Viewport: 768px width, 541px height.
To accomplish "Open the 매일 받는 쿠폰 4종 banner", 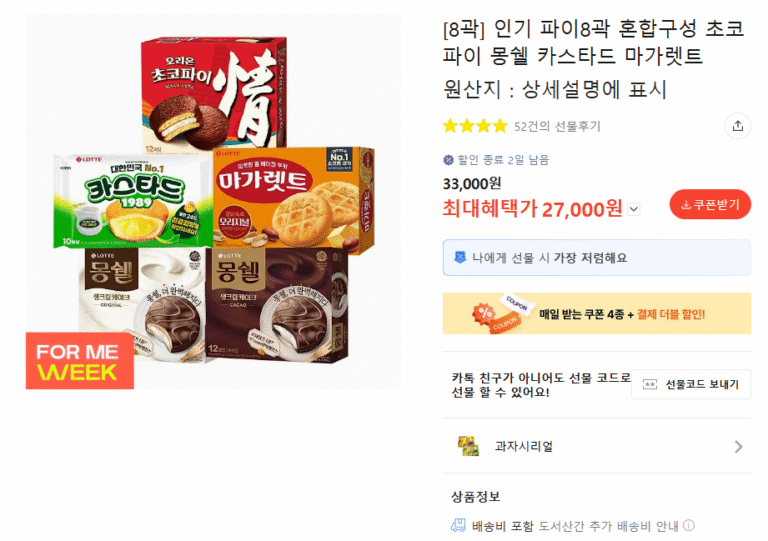I will (x=597, y=313).
